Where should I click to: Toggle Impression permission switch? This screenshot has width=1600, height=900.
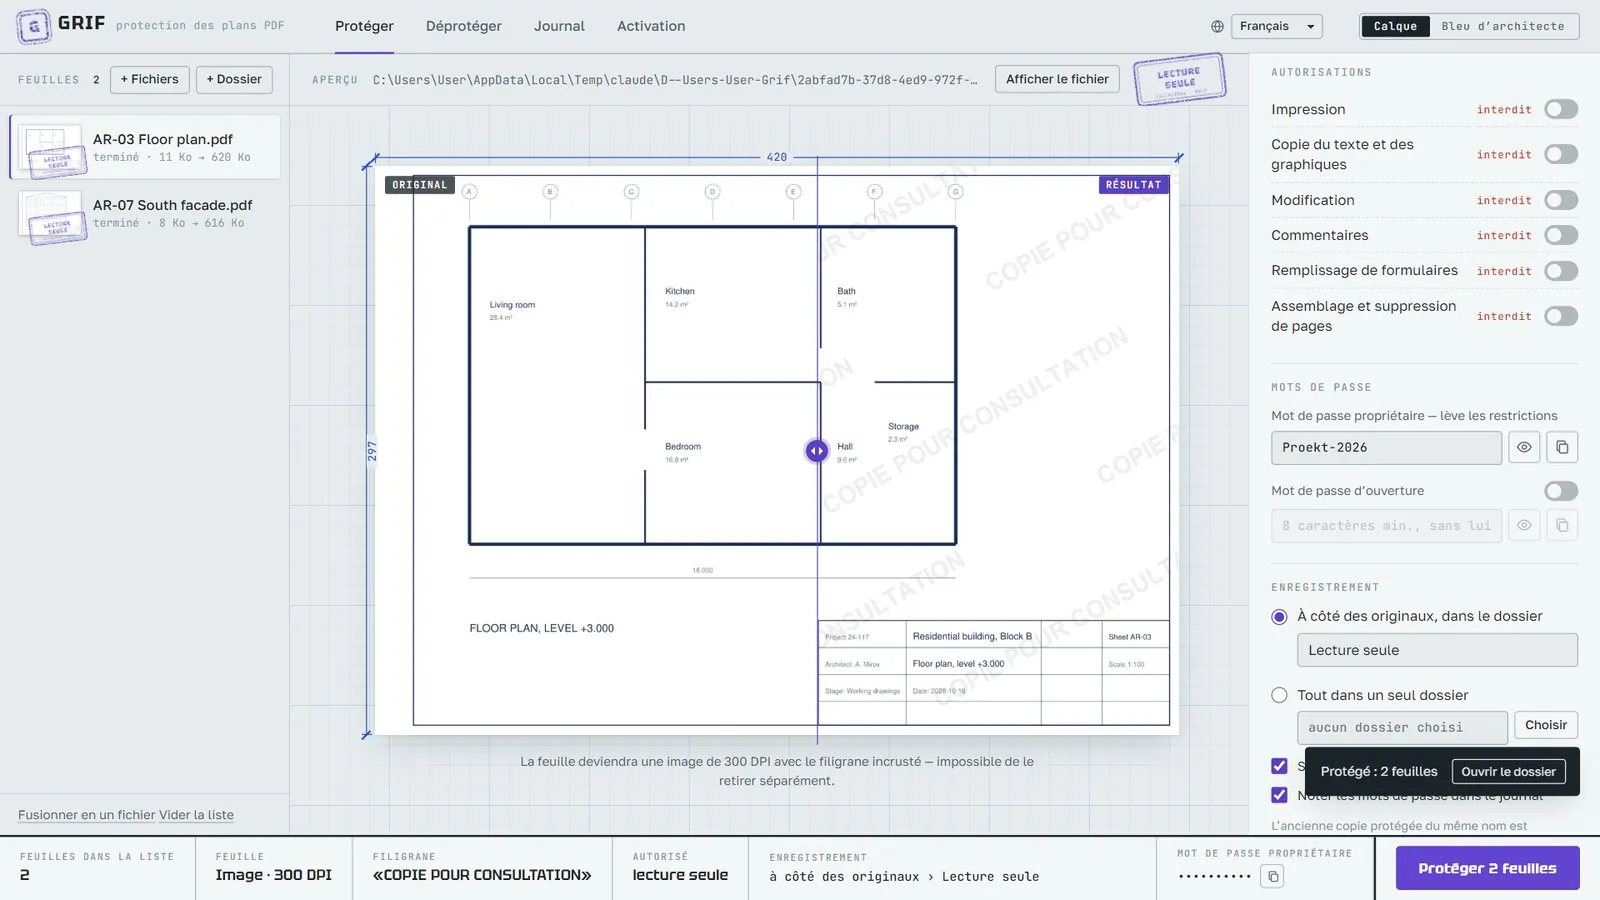click(1561, 109)
